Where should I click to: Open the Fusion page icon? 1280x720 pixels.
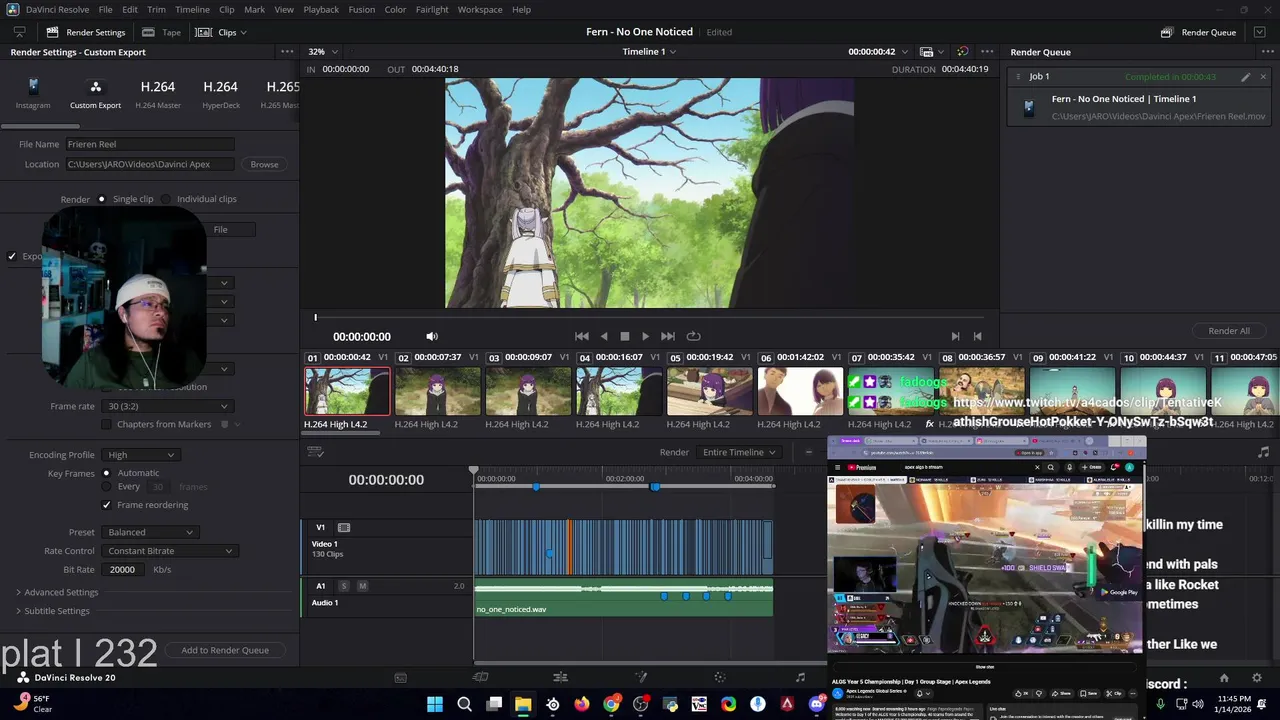coord(641,677)
